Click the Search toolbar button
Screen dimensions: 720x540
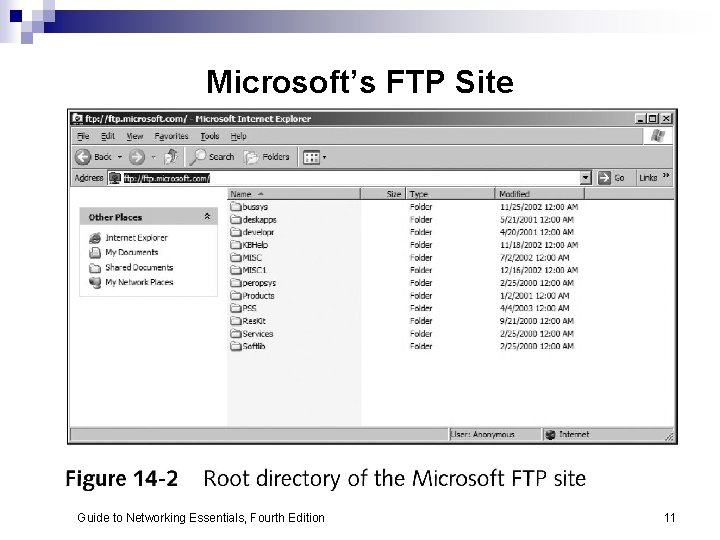click(212, 157)
